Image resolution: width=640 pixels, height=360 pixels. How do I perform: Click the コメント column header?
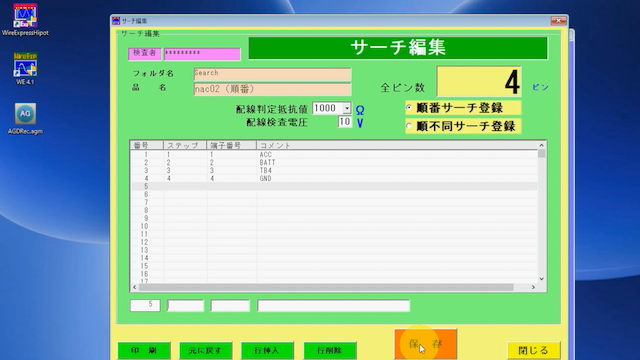tap(397, 145)
